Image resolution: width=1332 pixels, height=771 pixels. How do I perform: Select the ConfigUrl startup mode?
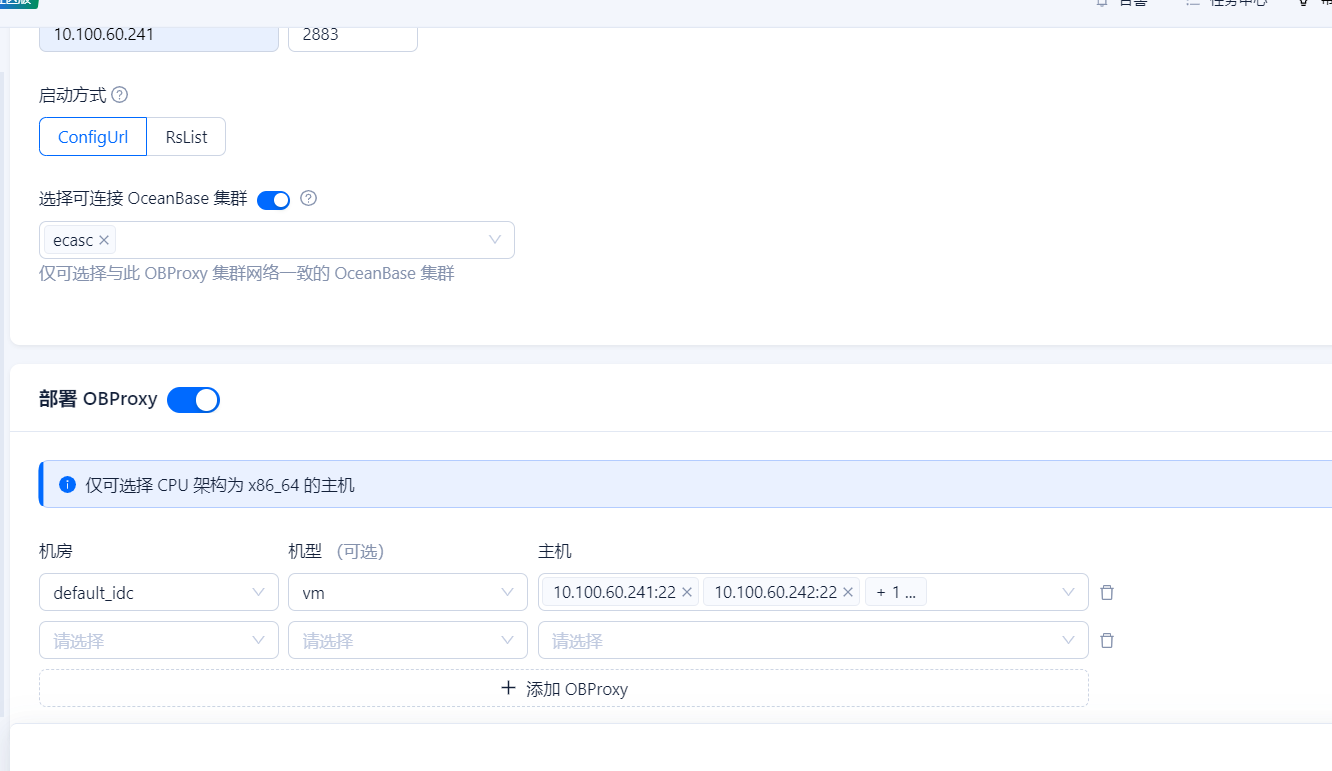click(93, 137)
